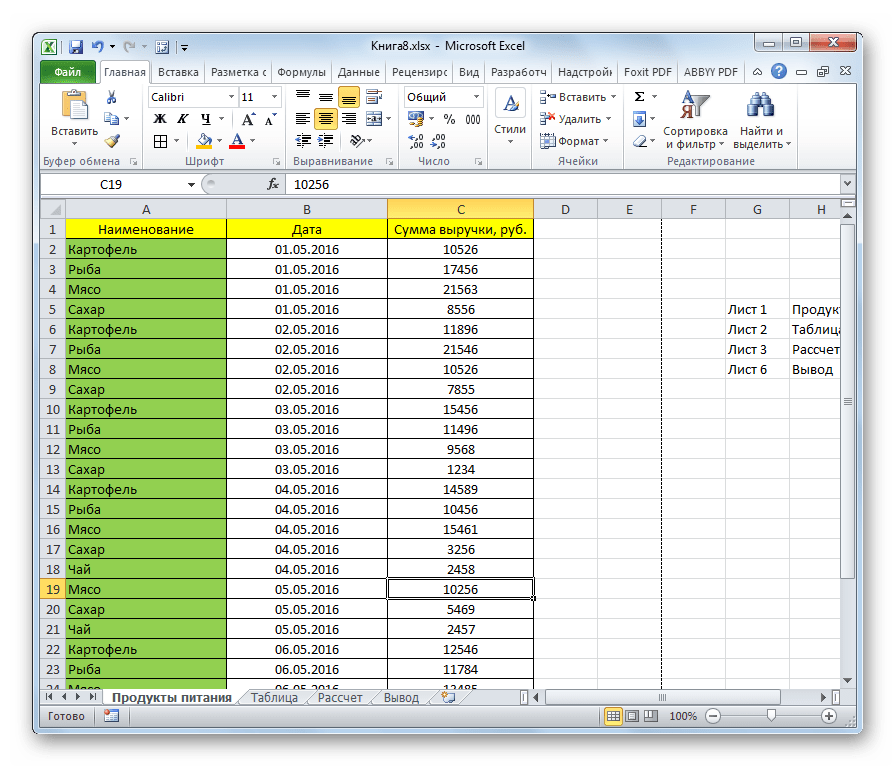This screenshot has height=767, width=896.
Task: Toggle italic formatting
Action: (x=179, y=119)
